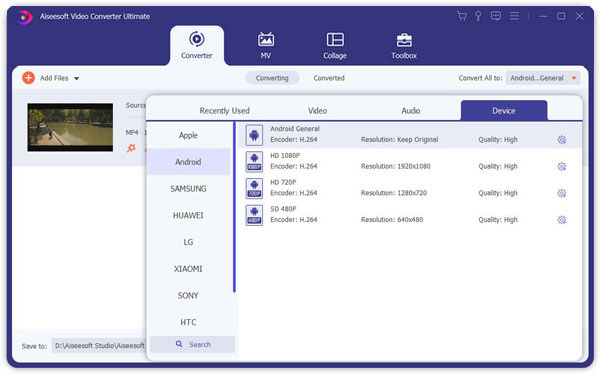Open the hamburger menu icon

click(514, 16)
